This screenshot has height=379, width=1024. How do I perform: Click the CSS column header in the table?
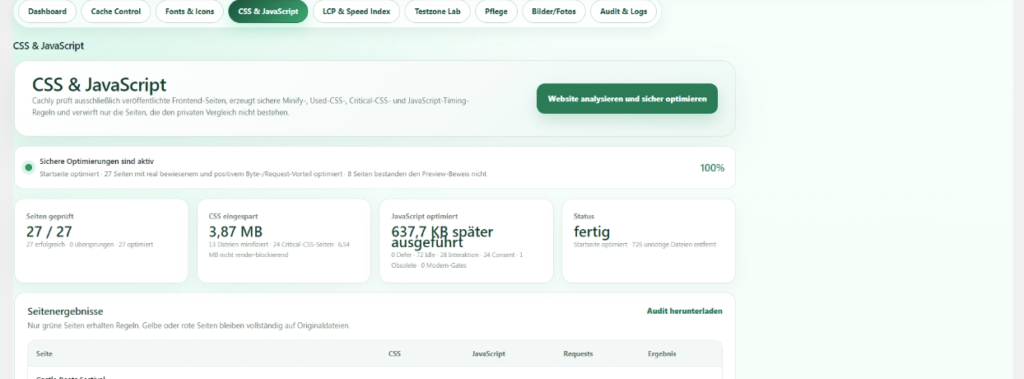[x=394, y=354]
